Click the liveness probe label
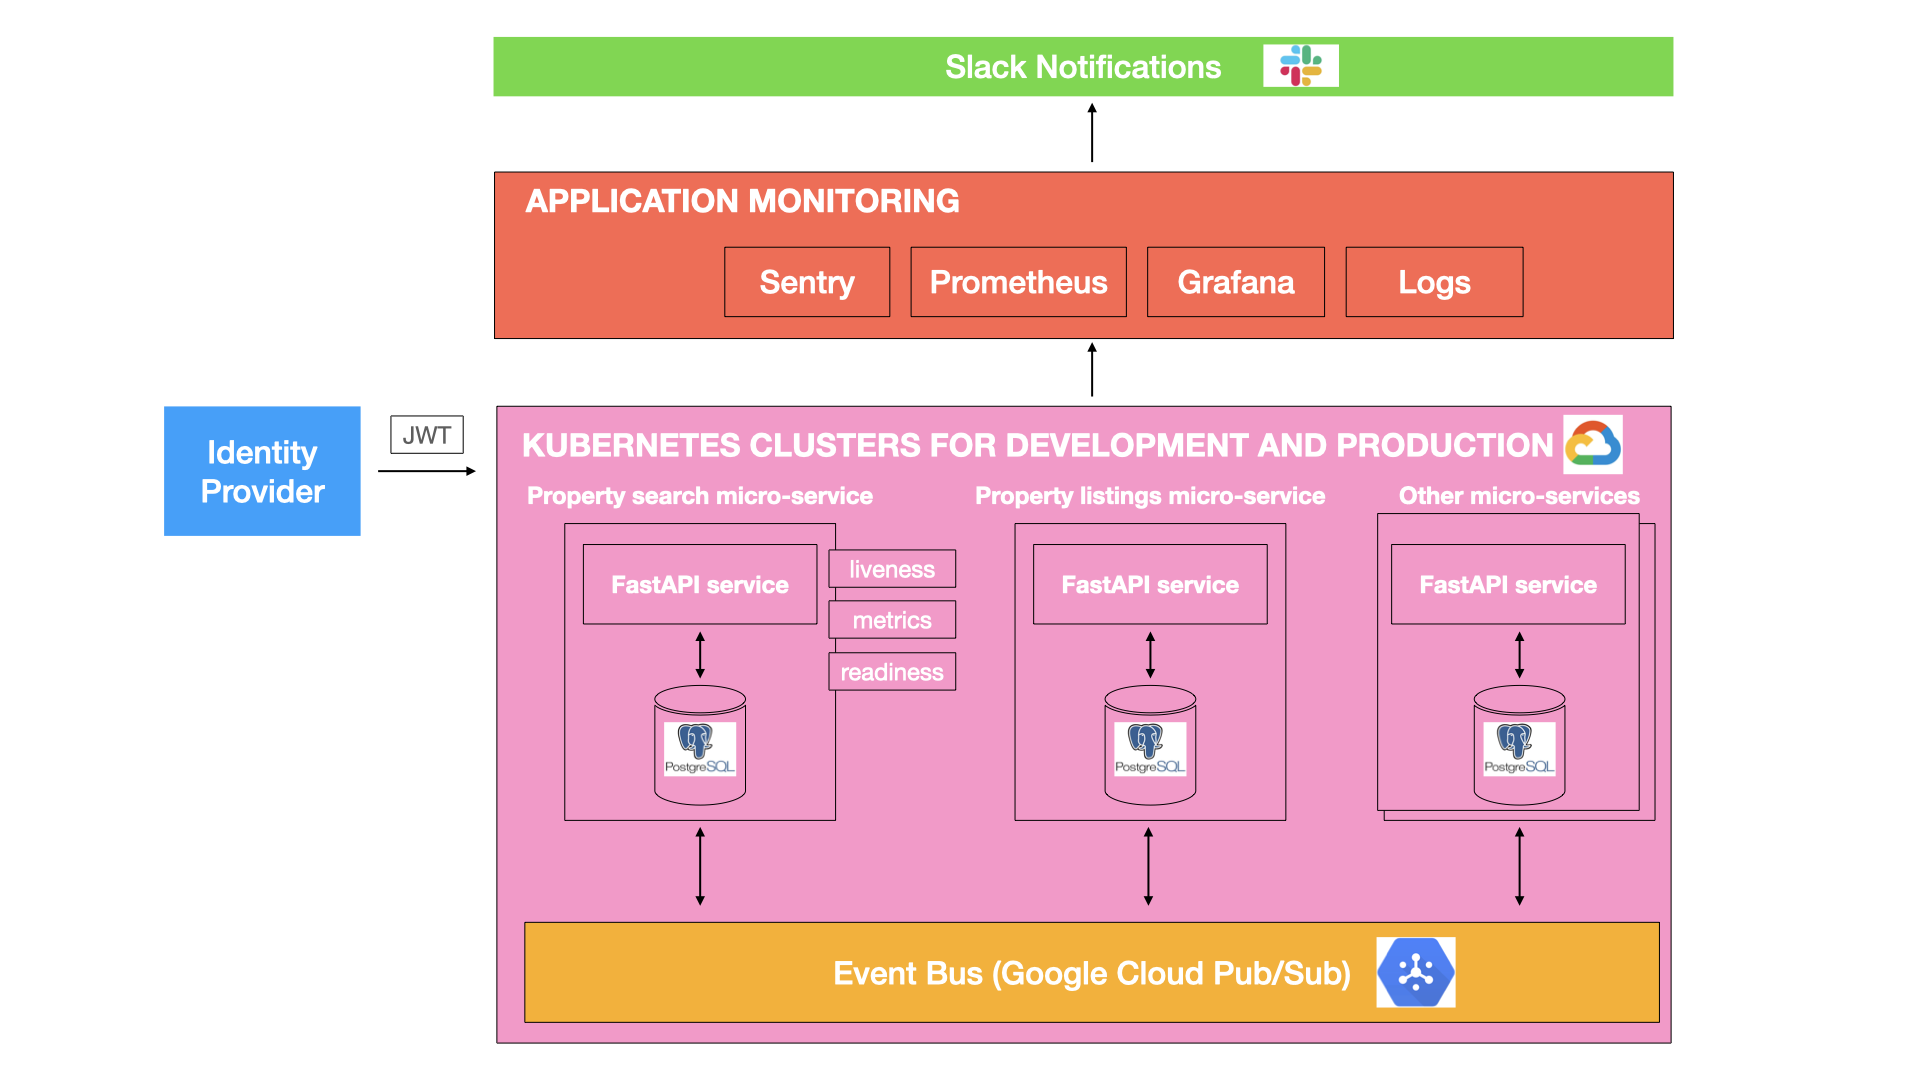Viewport: 1920px width, 1080px height. (x=892, y=569)
